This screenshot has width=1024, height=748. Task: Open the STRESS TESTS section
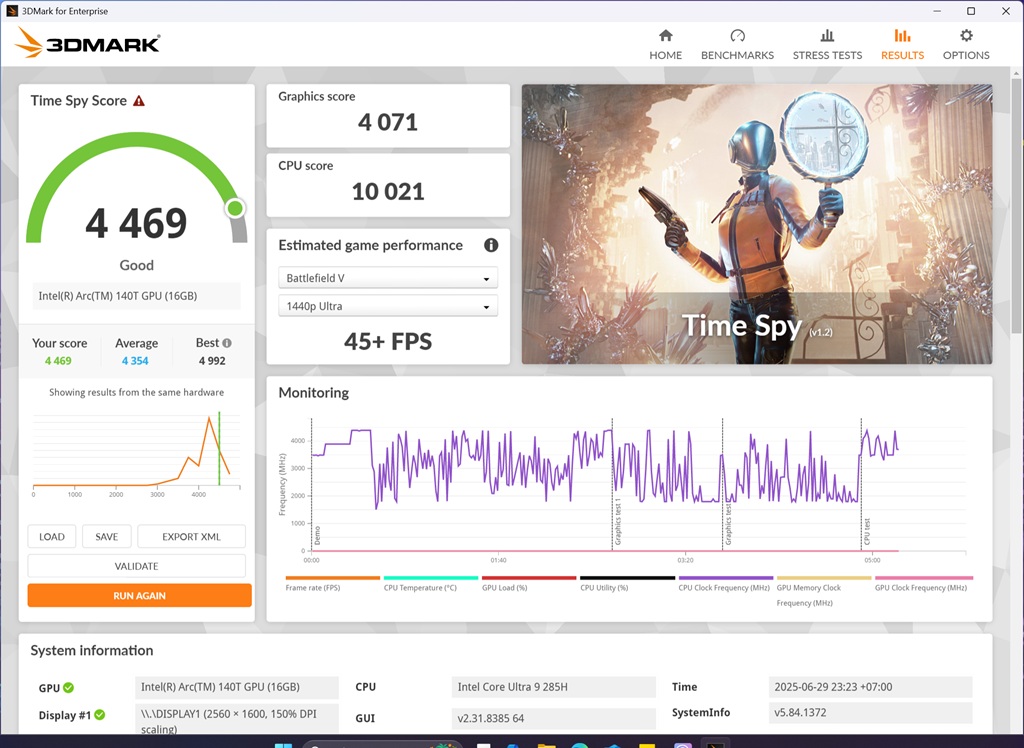tap(827, 44)
